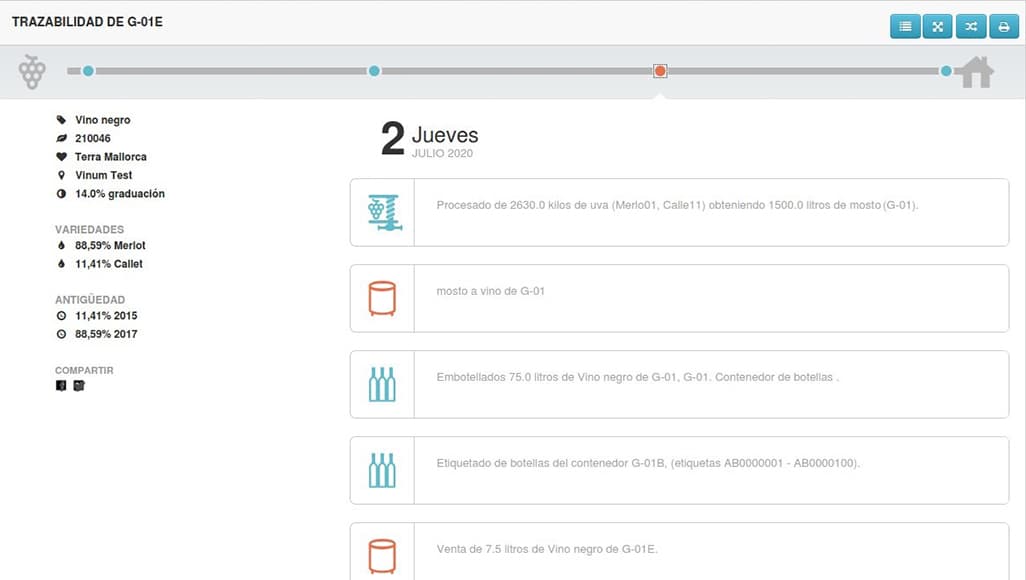Image resolution: width=1026 pixels, height=580 pixels.
Task: Click the tank icon for Venta step
Action: pos(382,555)
